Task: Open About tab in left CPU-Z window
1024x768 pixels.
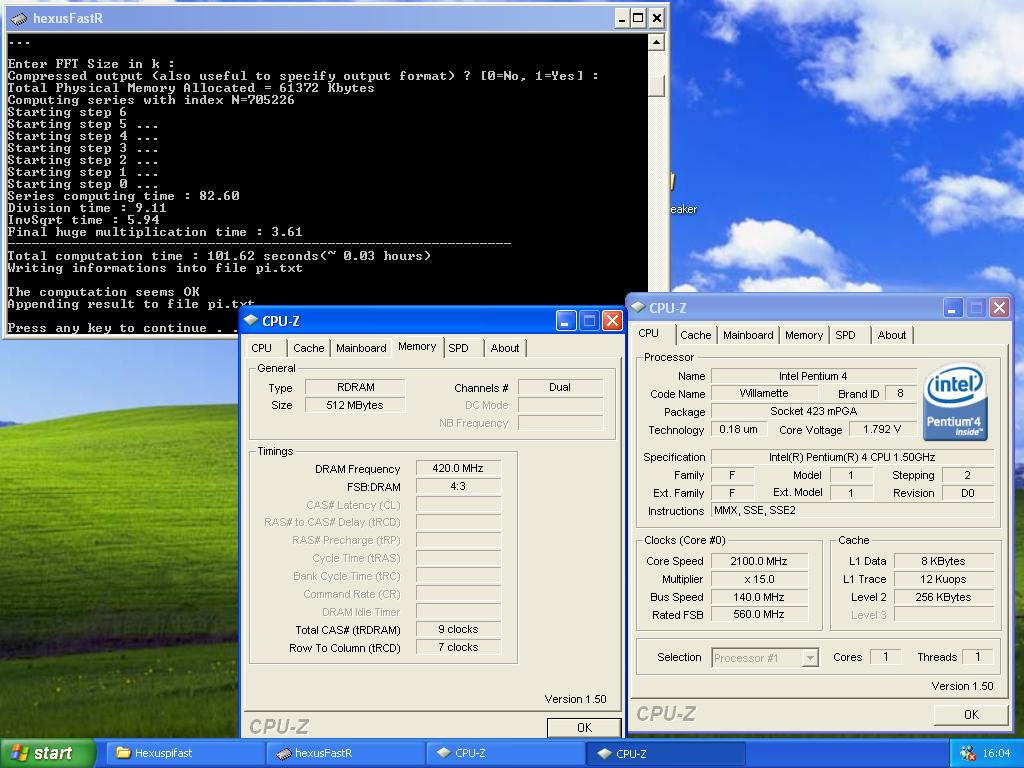Action: (505, 348)
